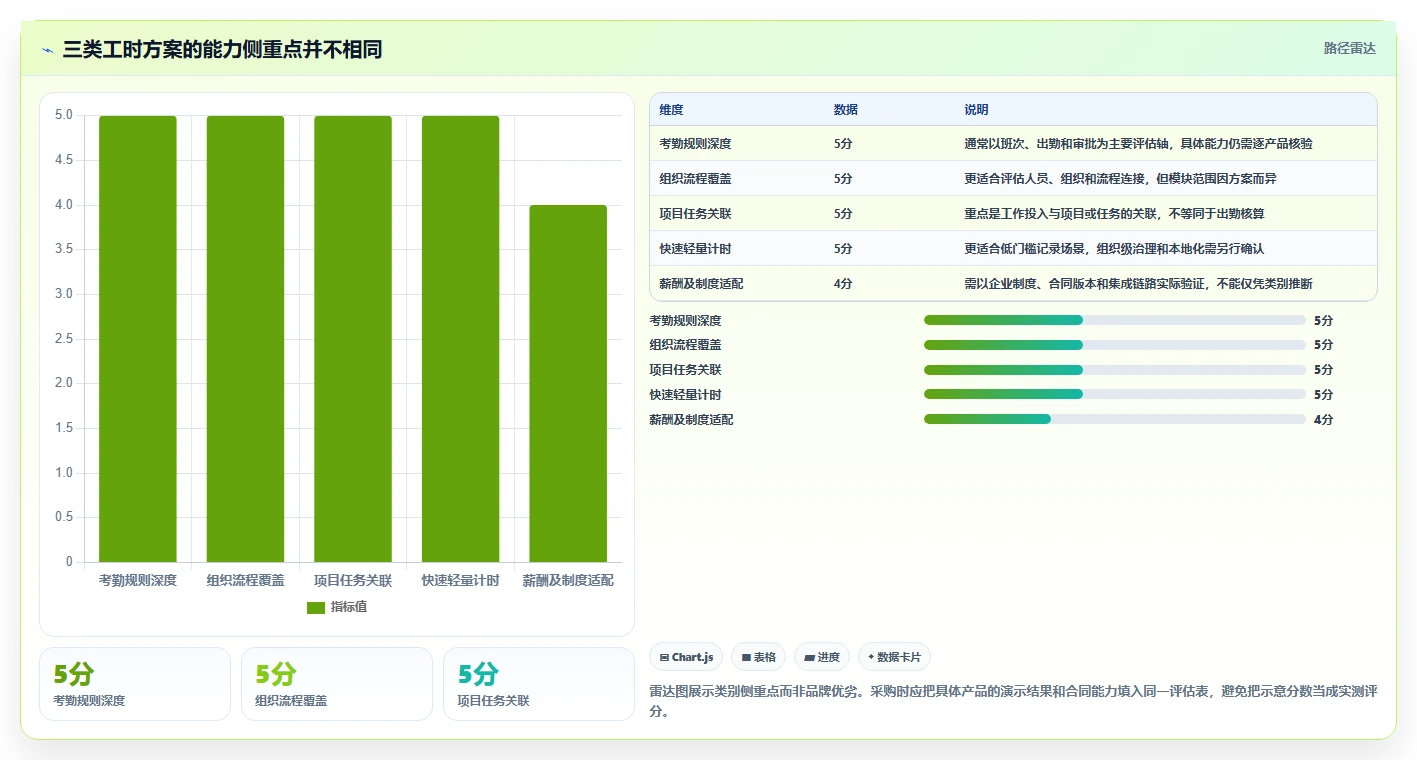Click the 薪酬及制度适配 bar in the chart
The width and height of the screenshot is (1417, 760).
pos(568,383)
